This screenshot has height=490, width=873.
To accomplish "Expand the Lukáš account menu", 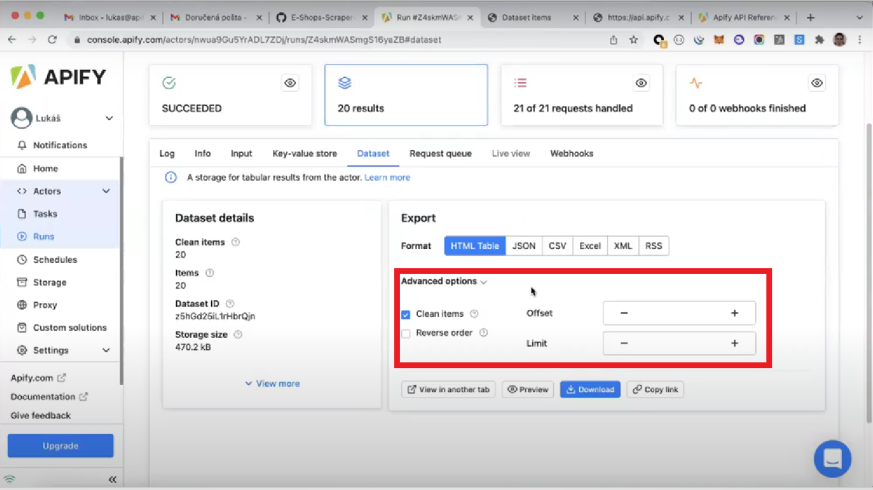I will coord(109,118).
